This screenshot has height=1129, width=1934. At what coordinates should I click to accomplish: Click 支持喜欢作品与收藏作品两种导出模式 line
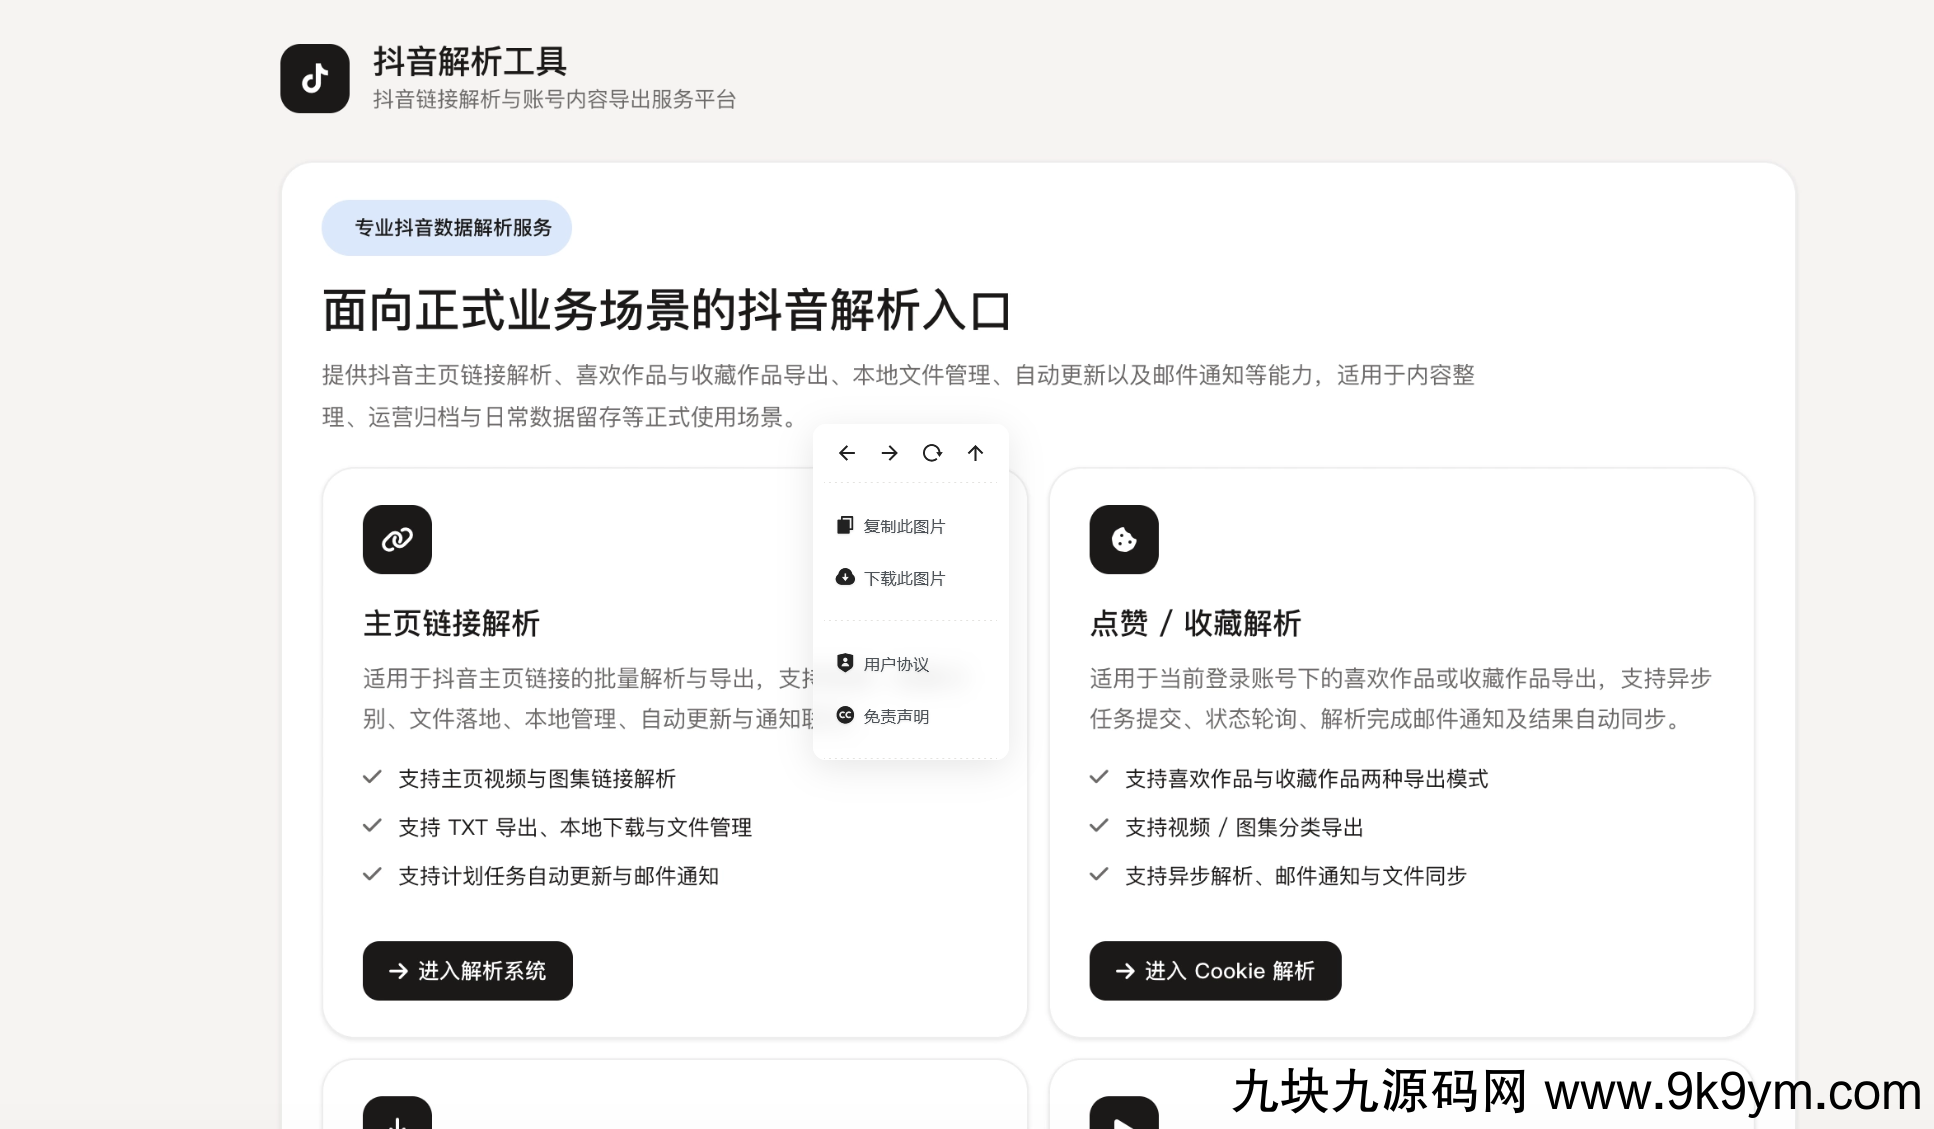(1307, 778)
